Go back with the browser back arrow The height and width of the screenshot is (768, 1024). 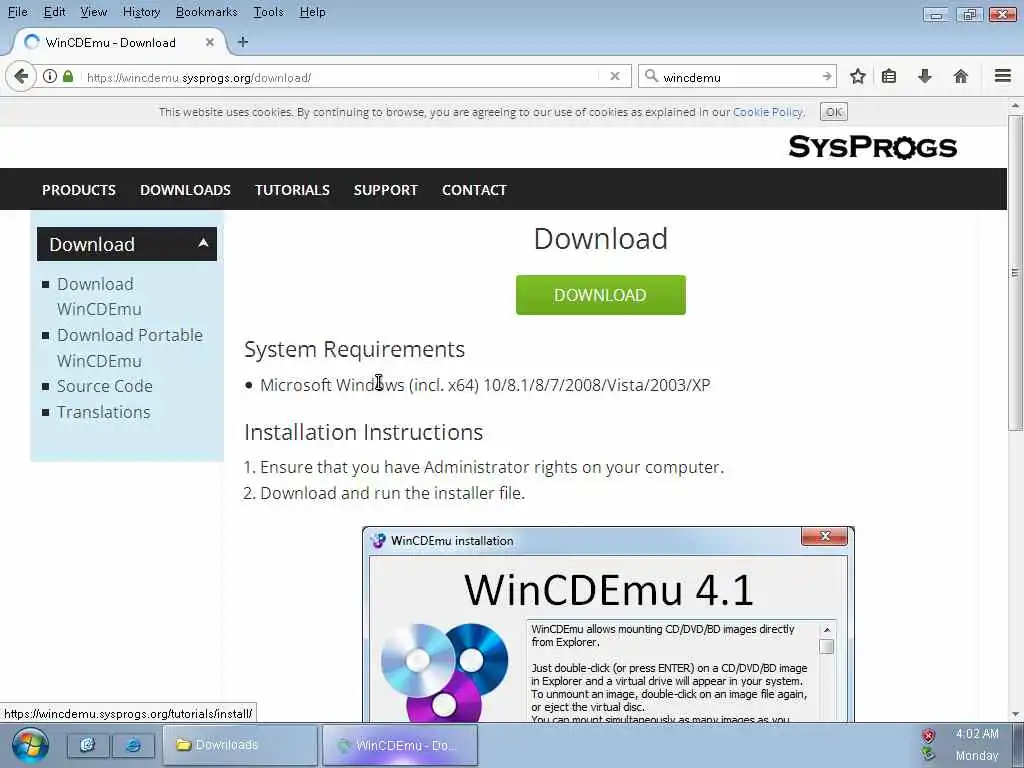tap(21, 77)
